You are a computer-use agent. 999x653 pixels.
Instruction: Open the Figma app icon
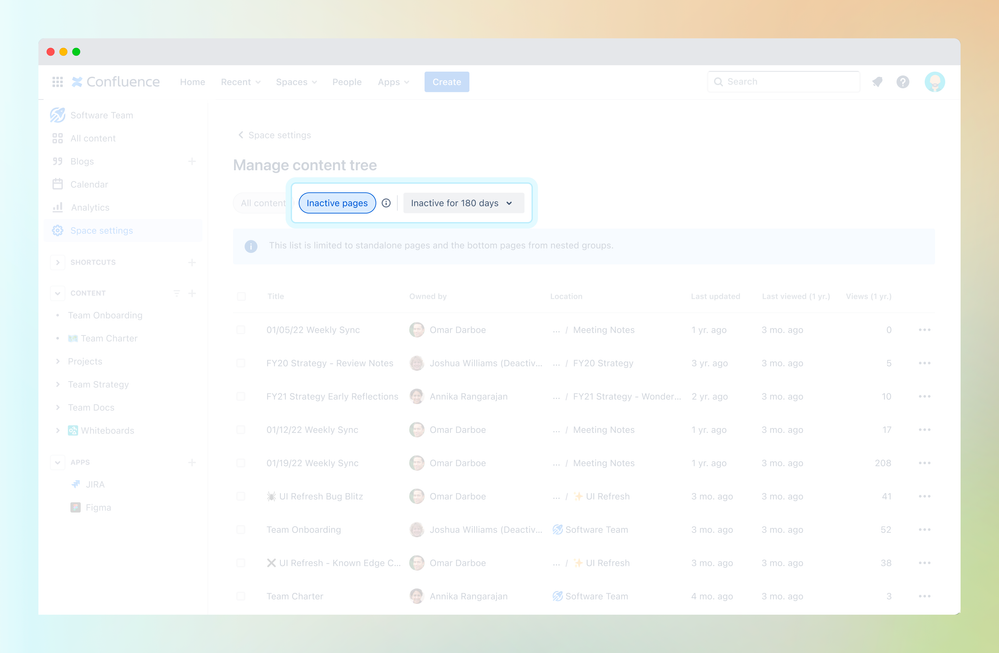[x=76, y=507]
